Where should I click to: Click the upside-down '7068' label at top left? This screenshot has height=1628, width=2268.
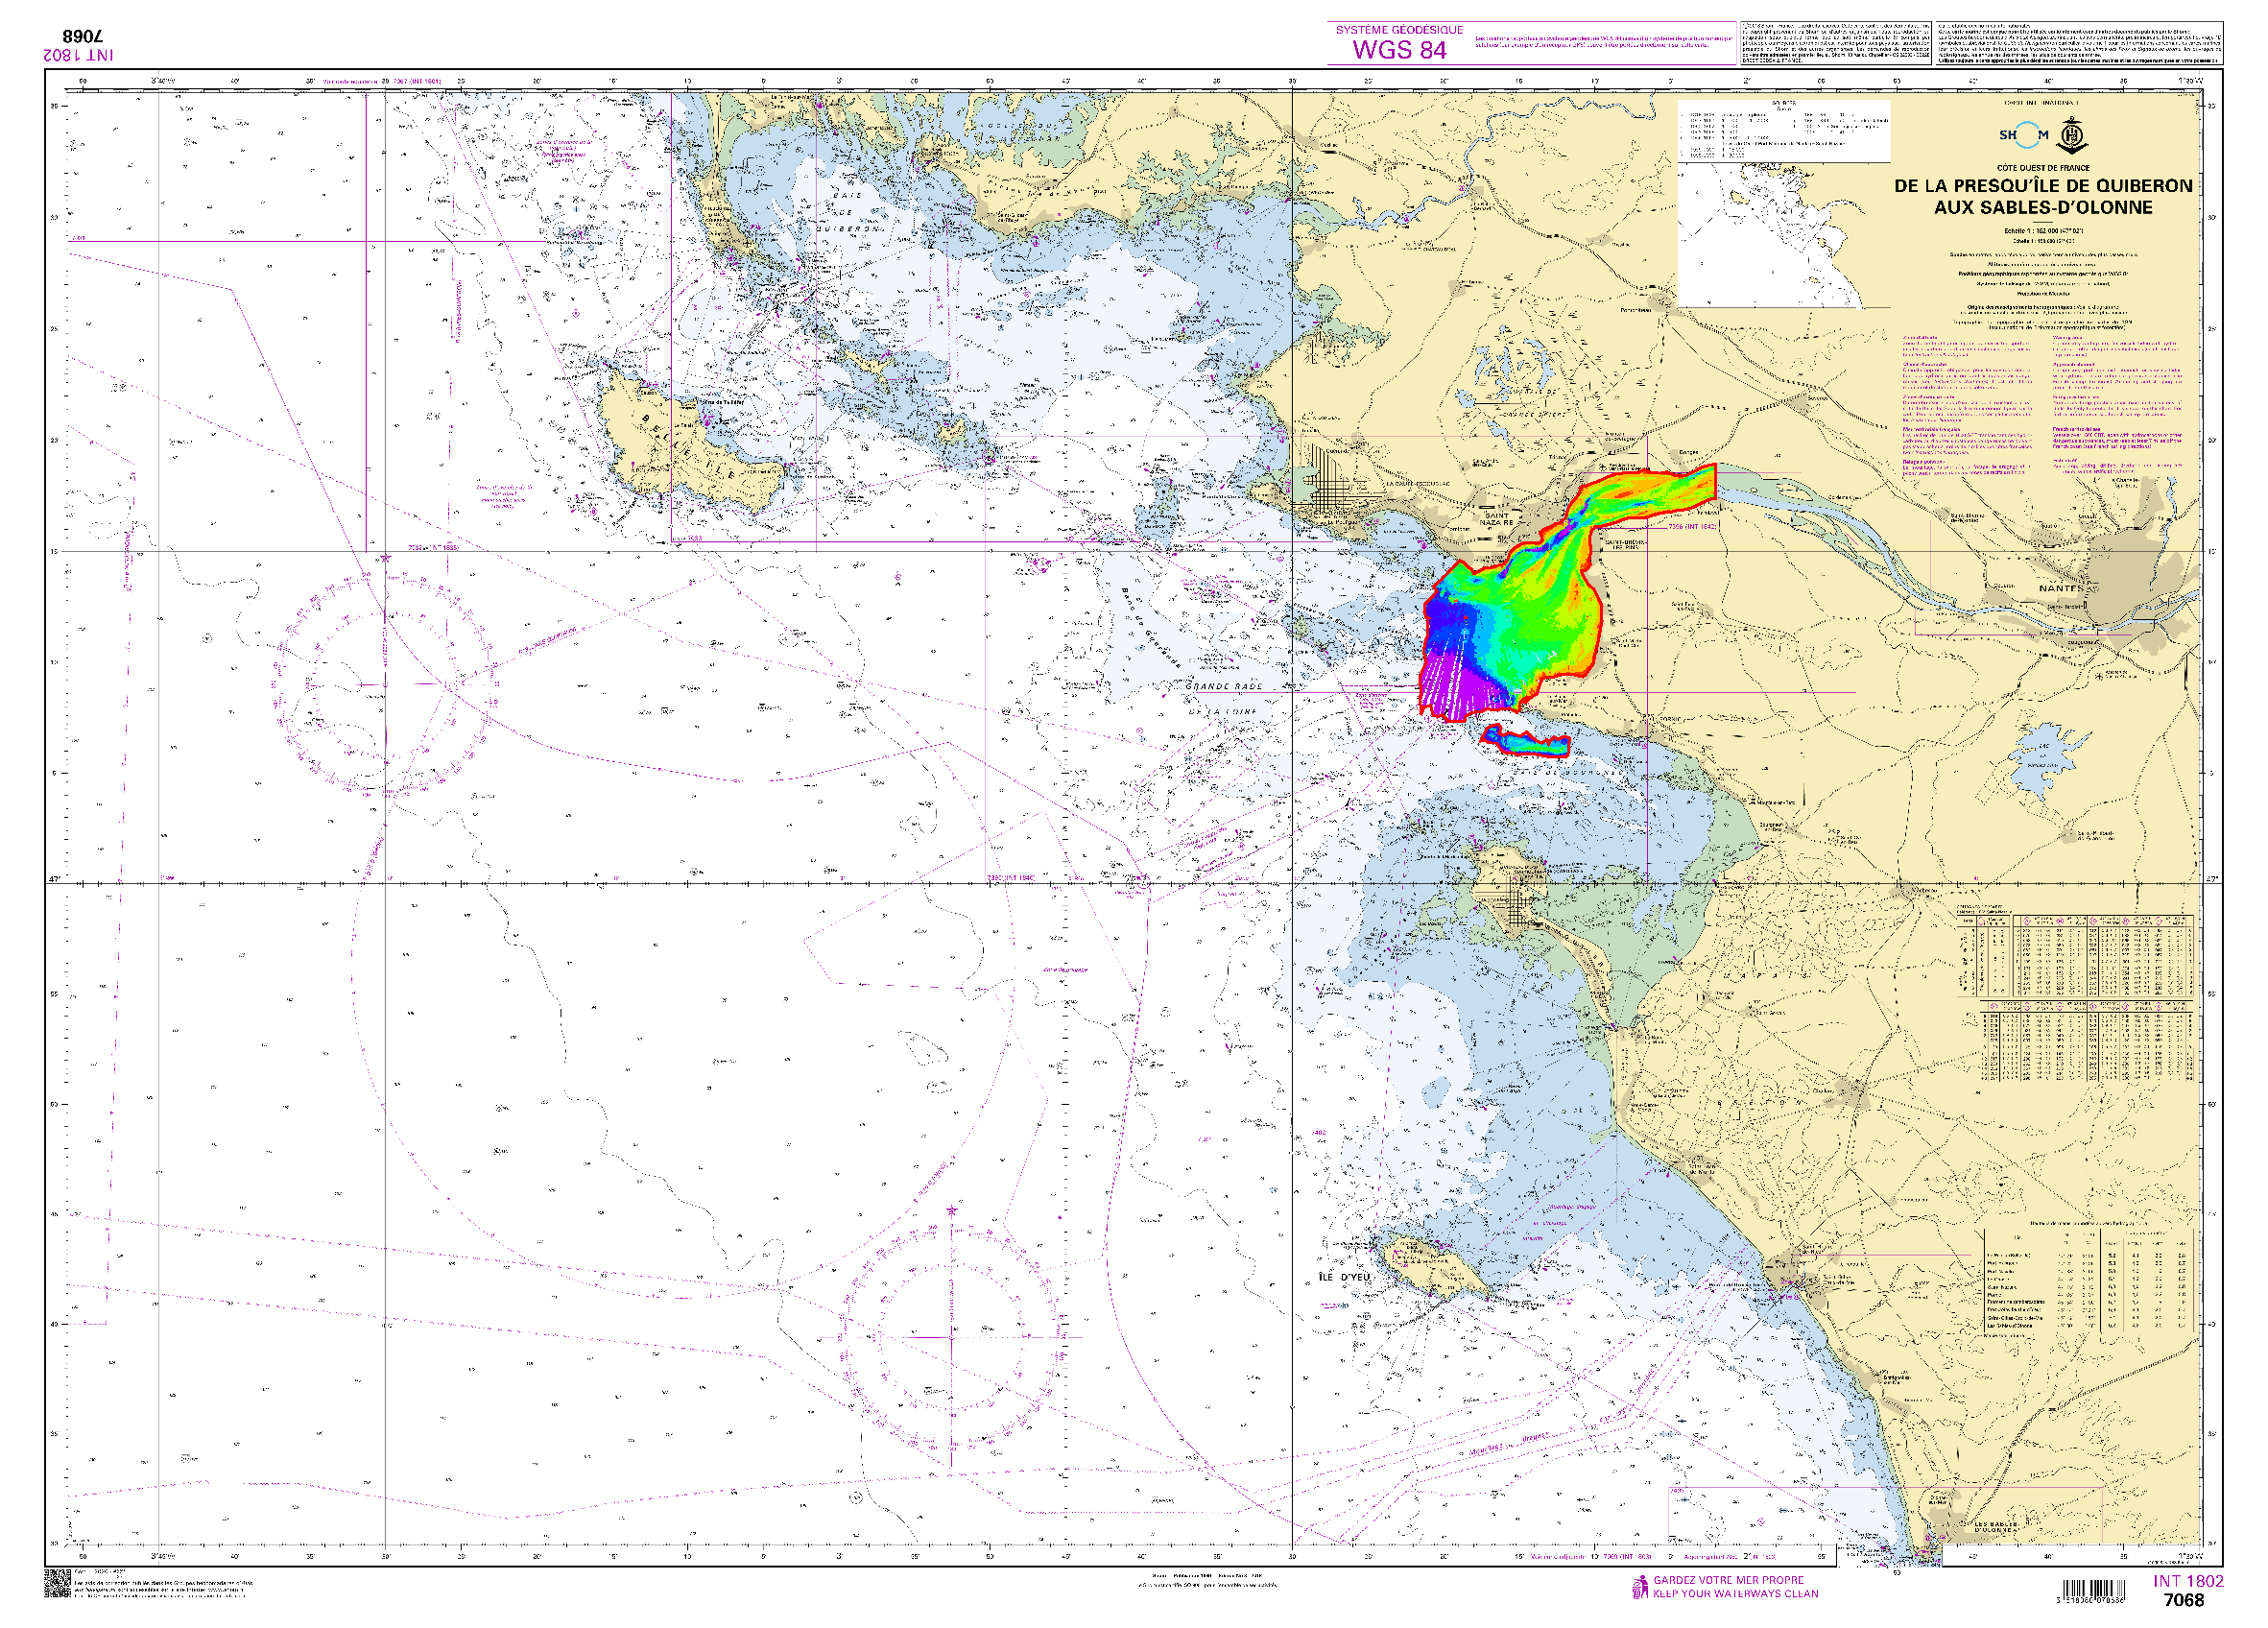[84, 38]
